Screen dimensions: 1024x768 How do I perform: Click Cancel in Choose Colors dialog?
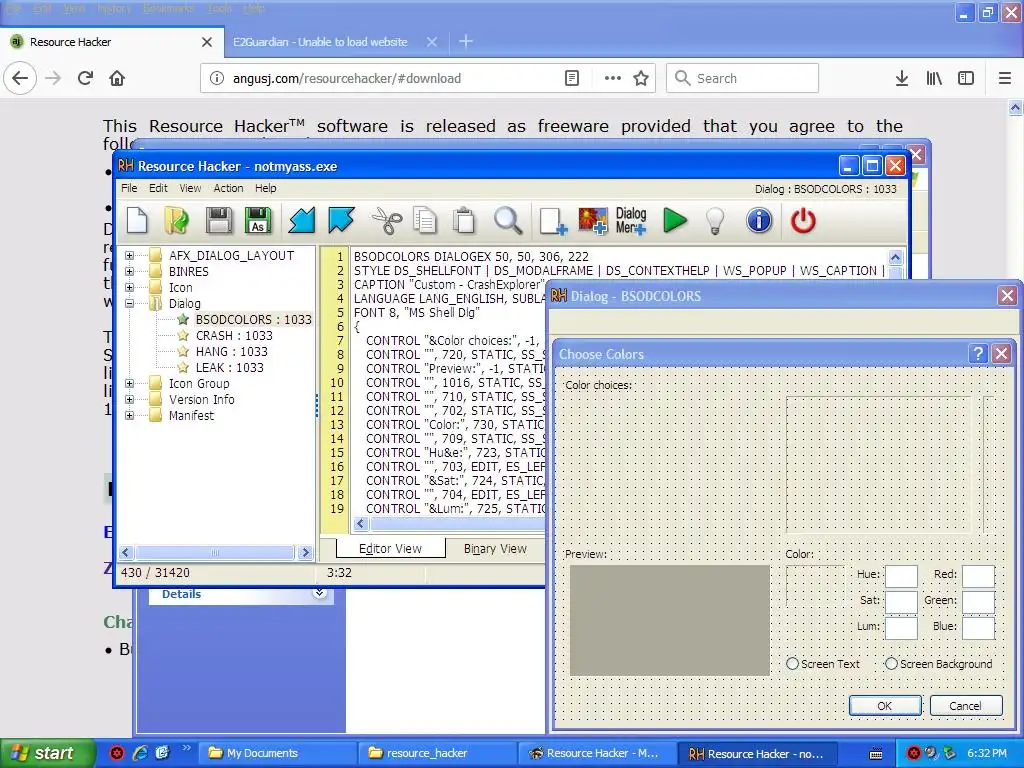(x=965, y=706)
